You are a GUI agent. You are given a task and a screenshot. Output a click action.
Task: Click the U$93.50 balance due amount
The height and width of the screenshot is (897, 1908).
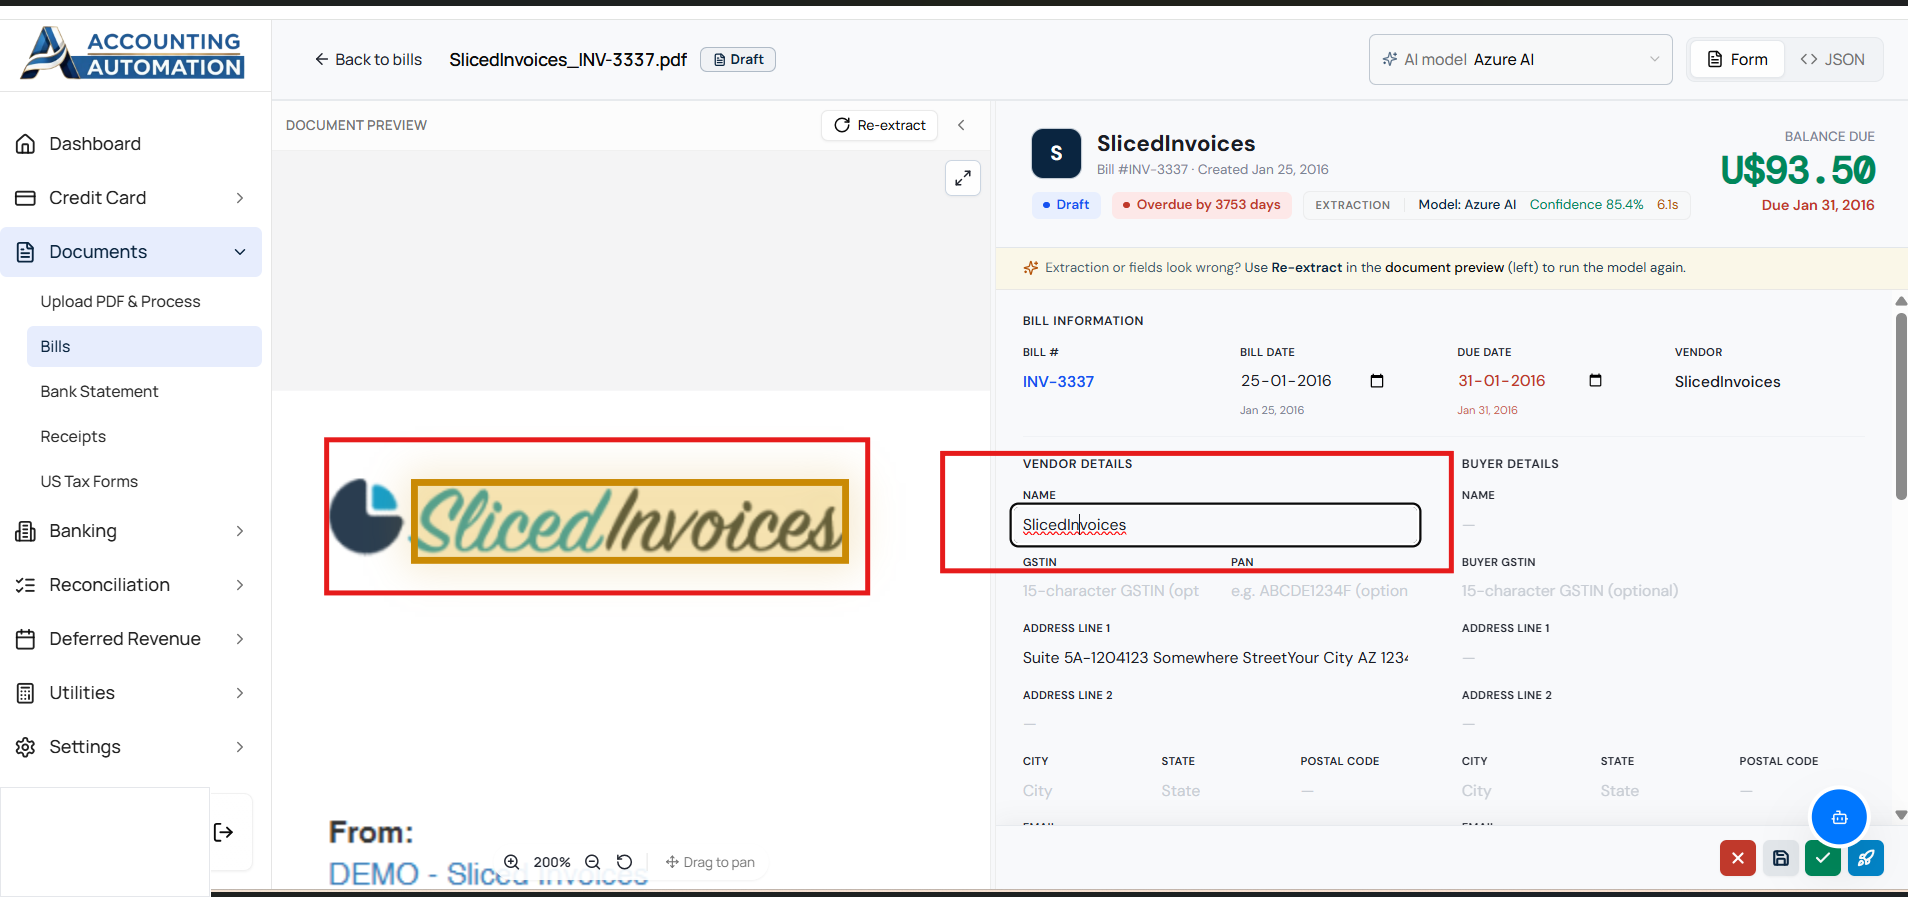[1798, 170]
